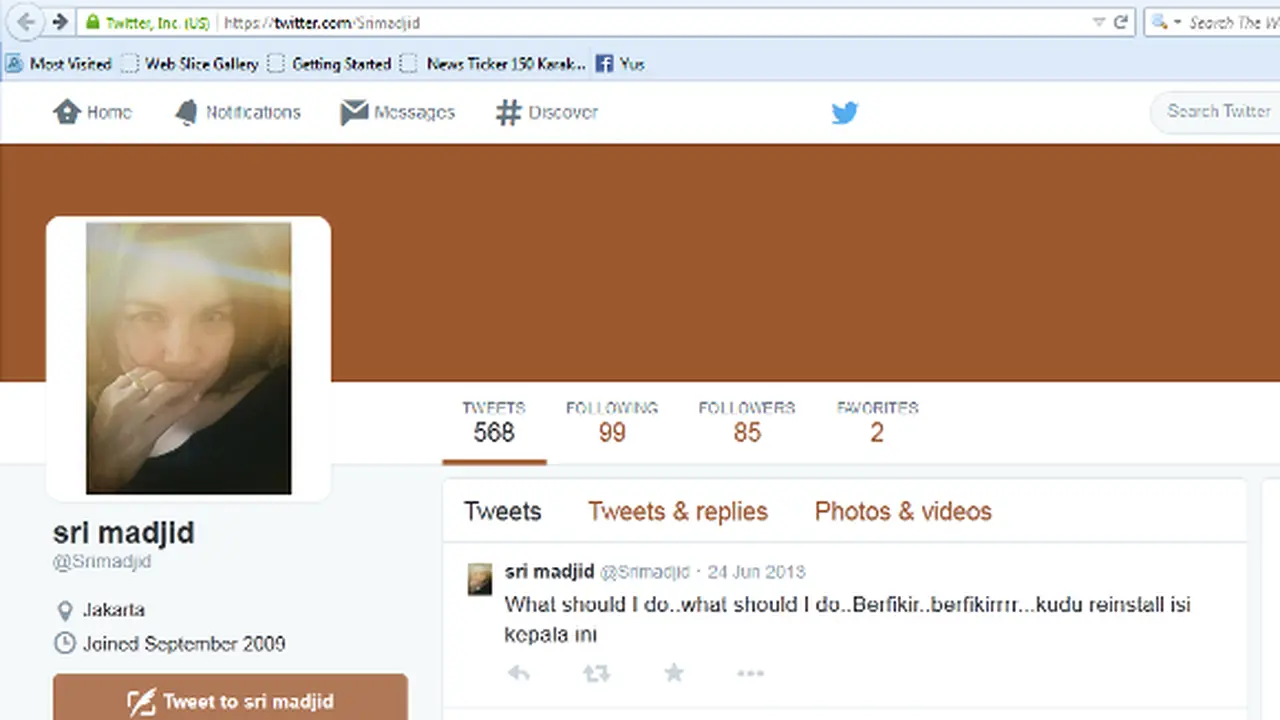Open Twitter Messages
The height and width of the screenshot is (720, 1280).
click(x=397, y=112)
